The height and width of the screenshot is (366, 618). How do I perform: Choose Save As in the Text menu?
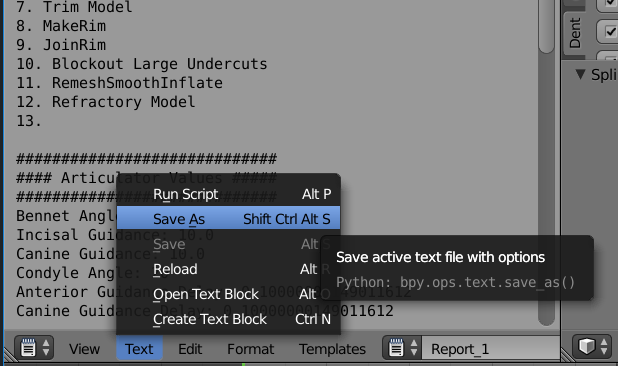228,219
